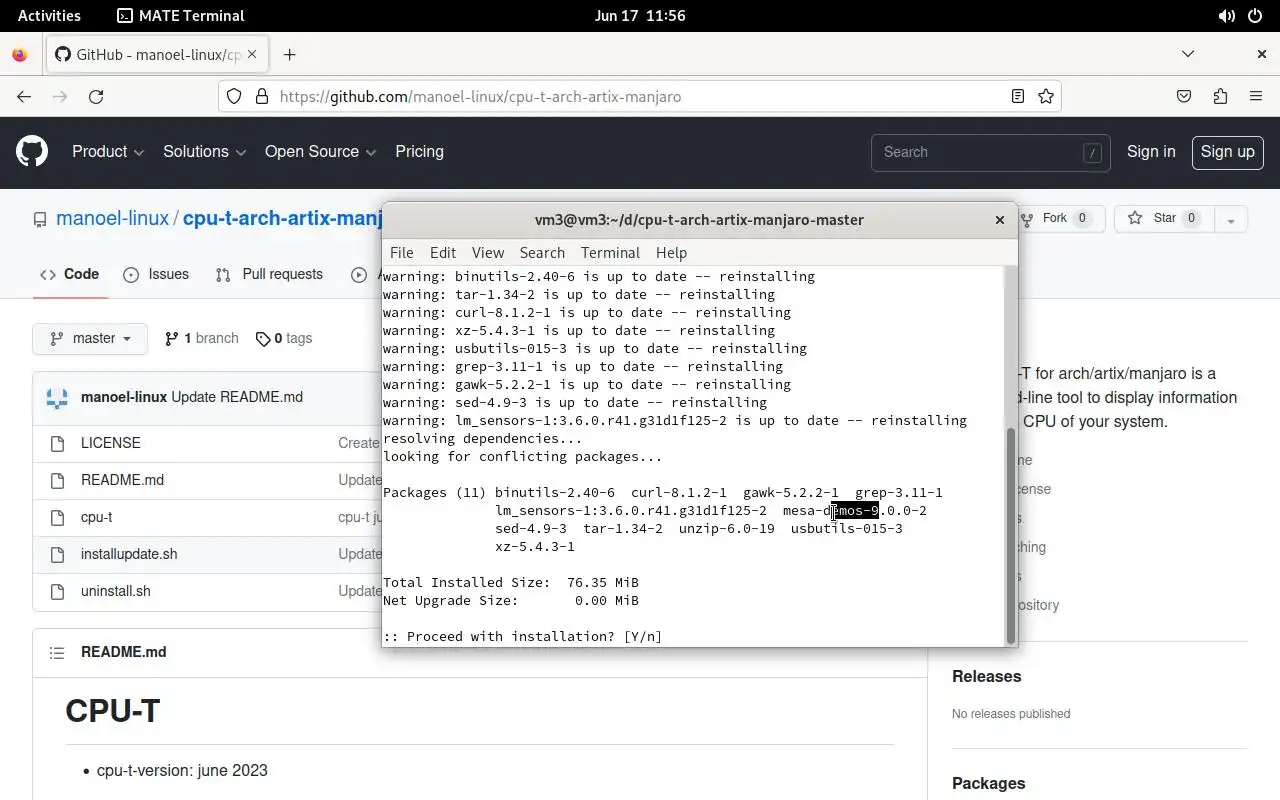This screenshot has height=800, width=1280.
Task: Click the README list outline icon
Action: click(57, 652)
